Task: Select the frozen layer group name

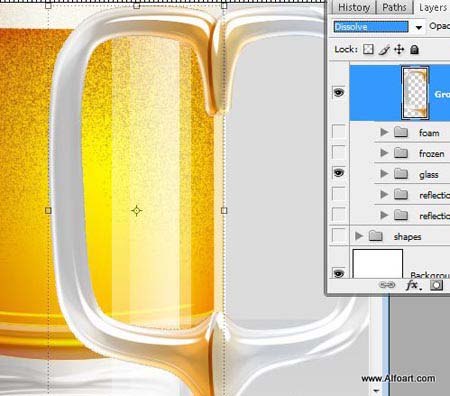Action: pyautogui.click(x=432, y=154)
